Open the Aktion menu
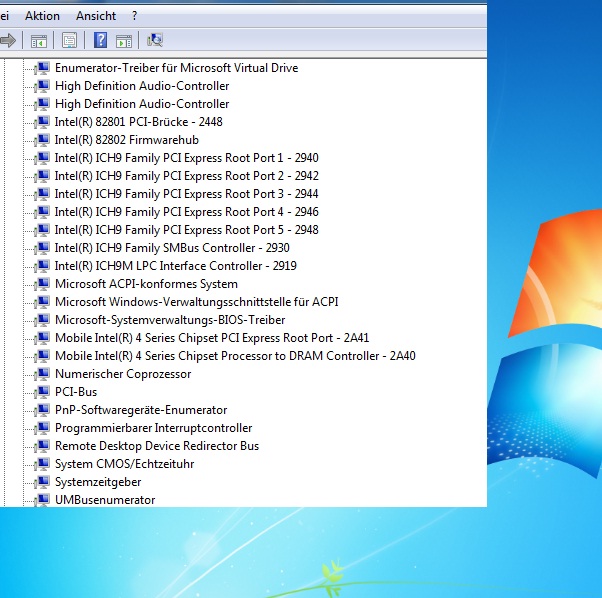Viewport: 602px width, 598px height. pos(42,16)
